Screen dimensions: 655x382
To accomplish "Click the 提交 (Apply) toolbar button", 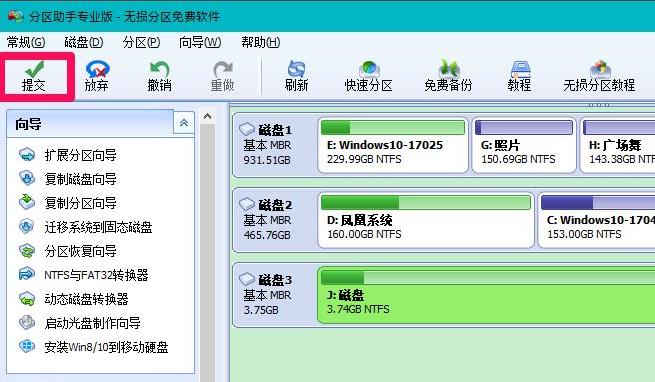I will coord(35,77).
